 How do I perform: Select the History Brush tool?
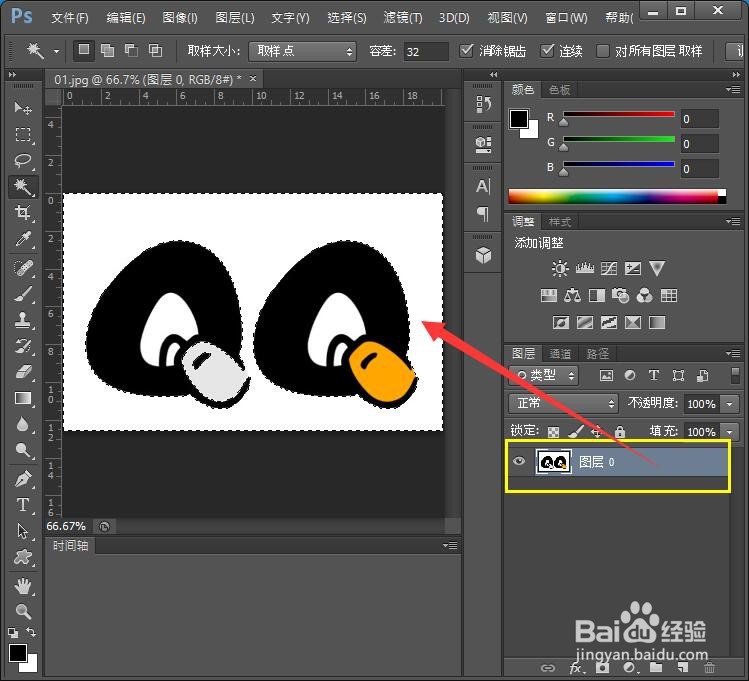click(22, 346)
